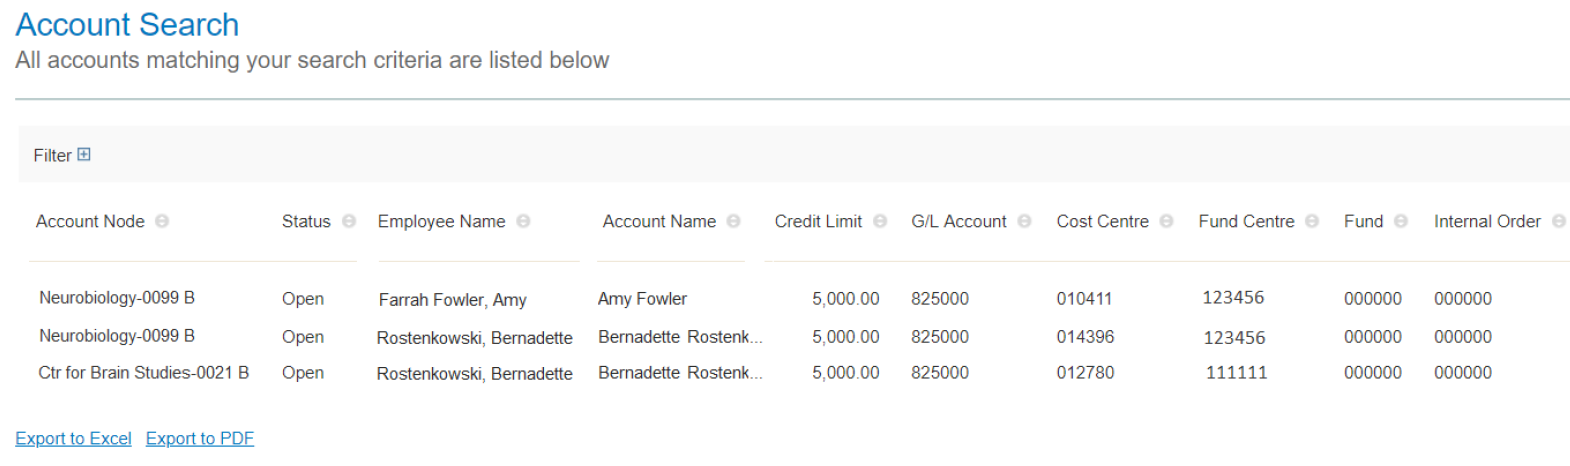Open Fund Centre column menu icon

click(1312, 221)
